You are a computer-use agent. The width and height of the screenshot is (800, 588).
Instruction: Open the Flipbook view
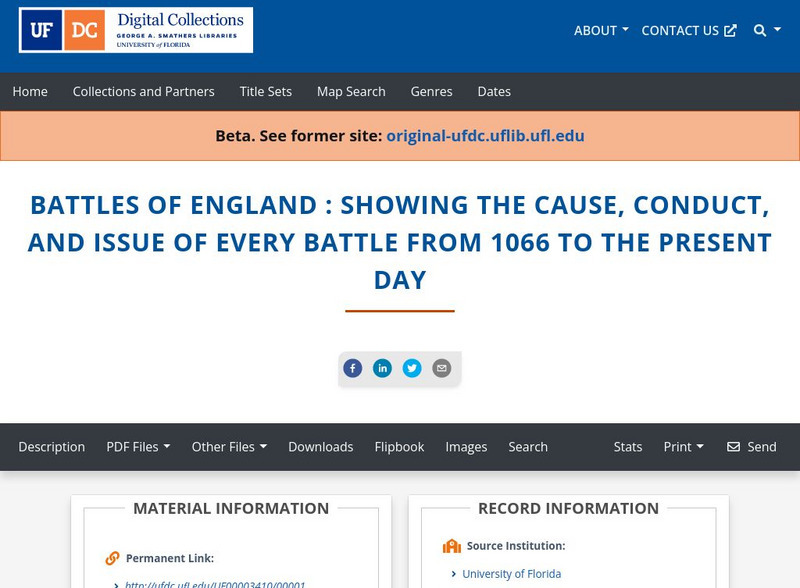click(399, 447)
